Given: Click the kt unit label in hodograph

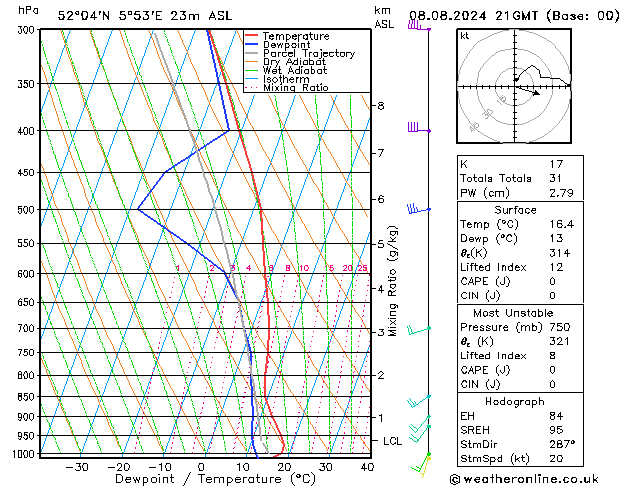Looking at the screenshot, I should pyautogui.click(x=465, y=36).
